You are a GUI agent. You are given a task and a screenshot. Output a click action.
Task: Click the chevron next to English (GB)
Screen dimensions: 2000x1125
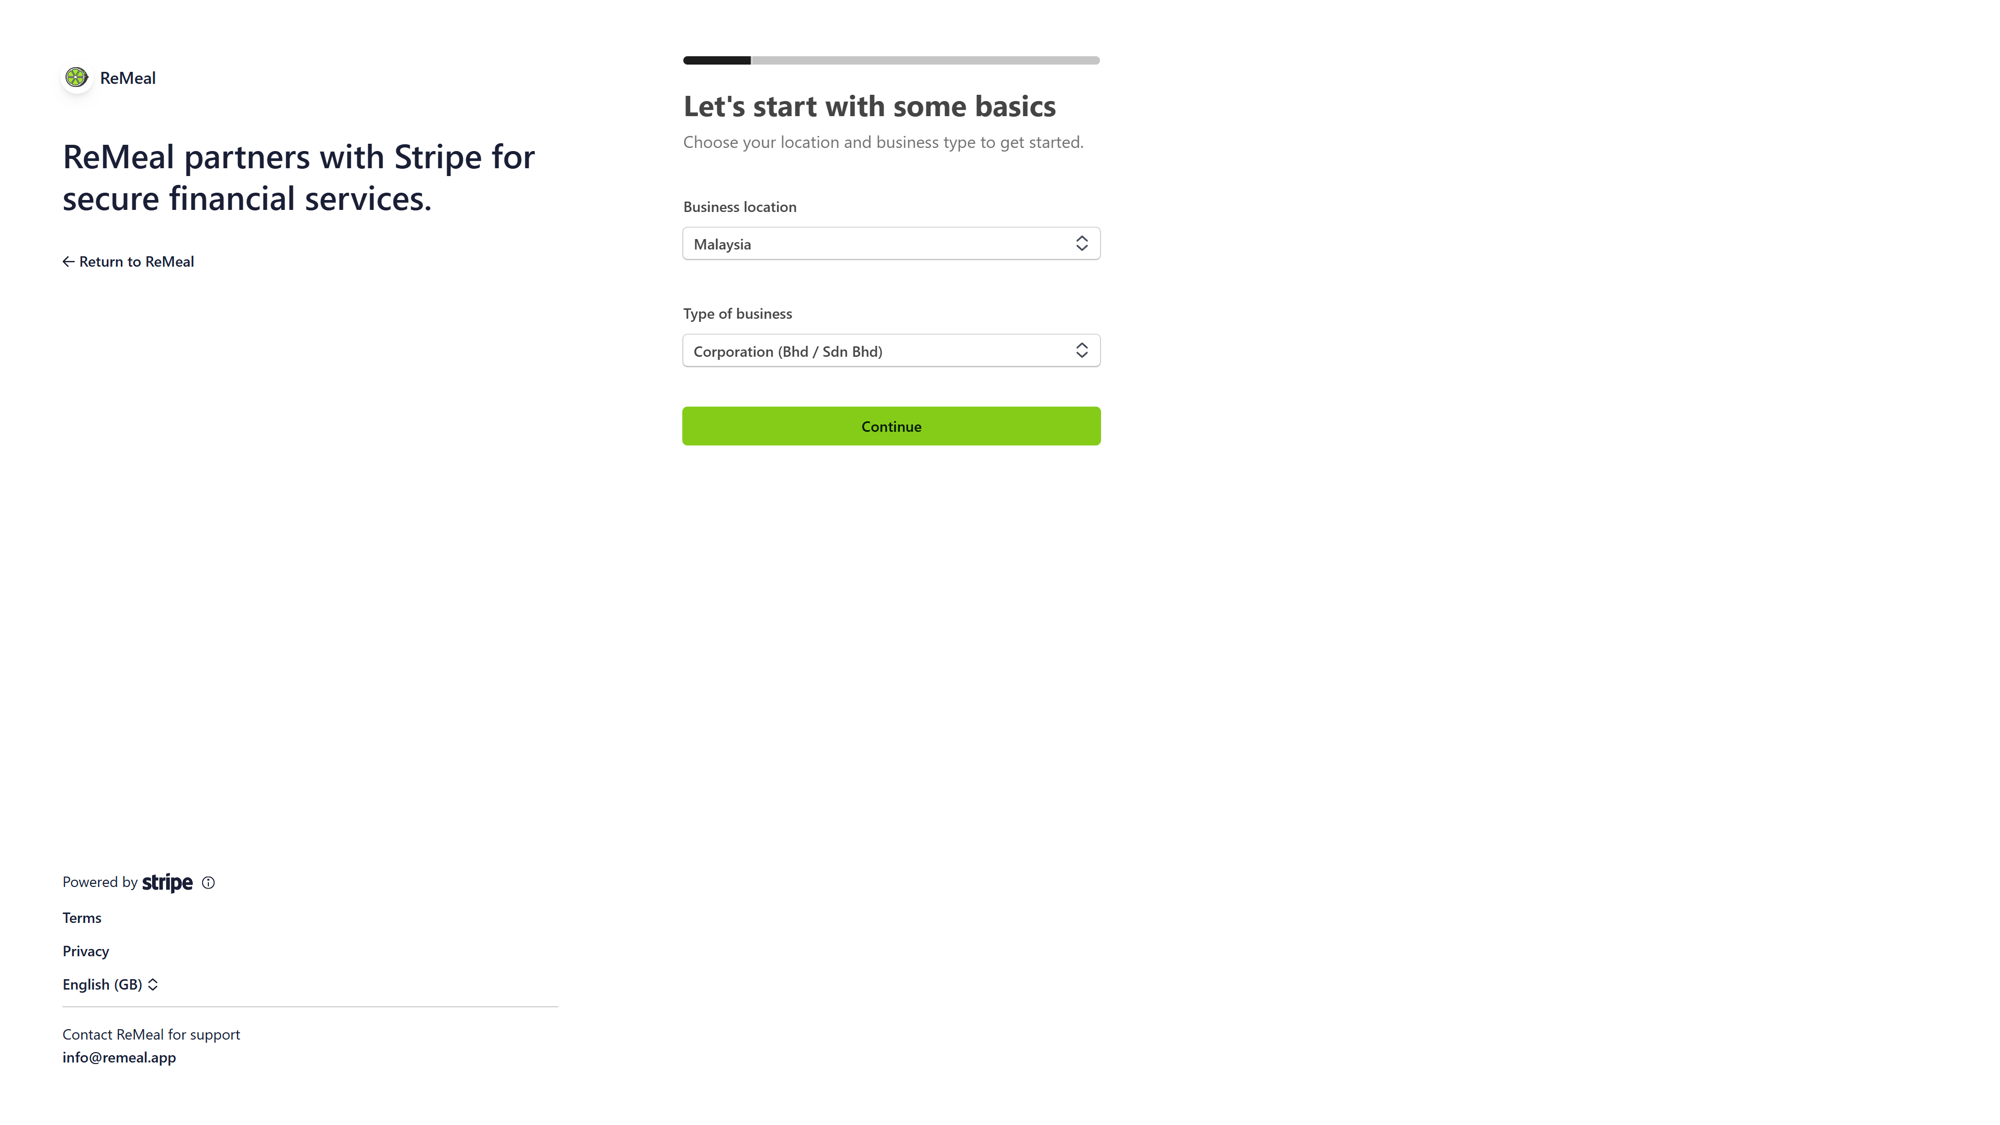(x=153, y=985)
